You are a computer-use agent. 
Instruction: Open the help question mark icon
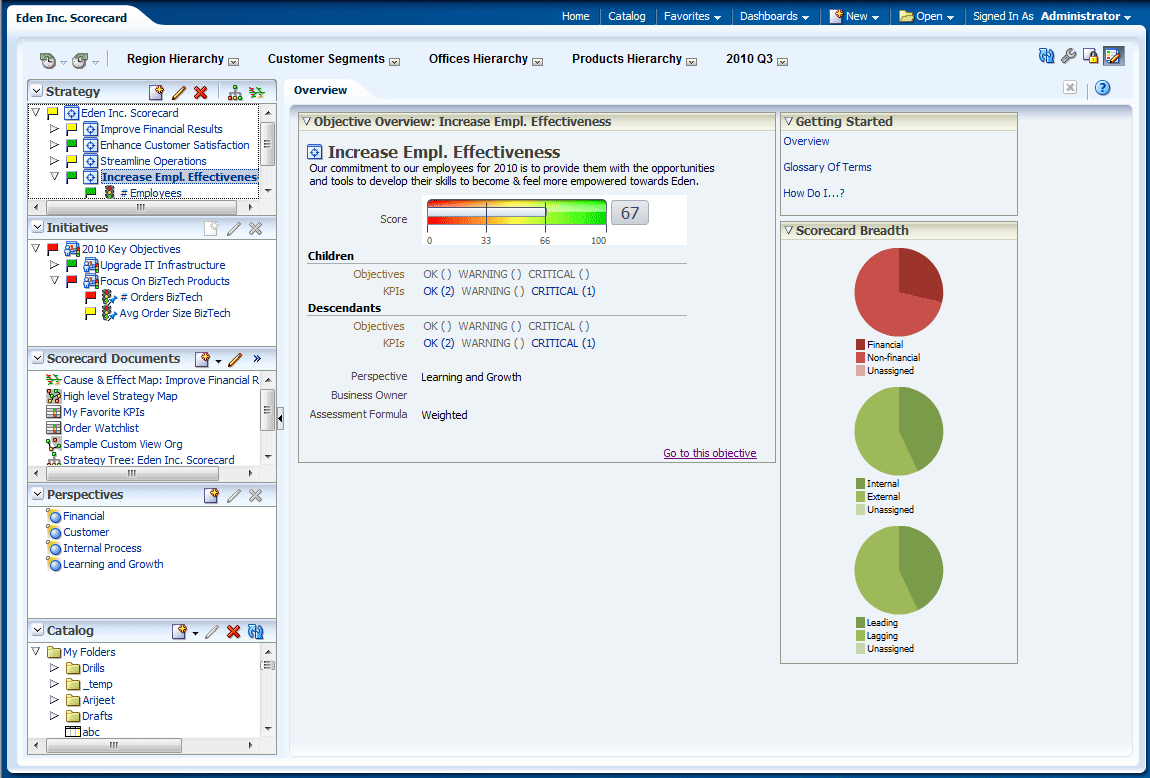click(1102, 88)
